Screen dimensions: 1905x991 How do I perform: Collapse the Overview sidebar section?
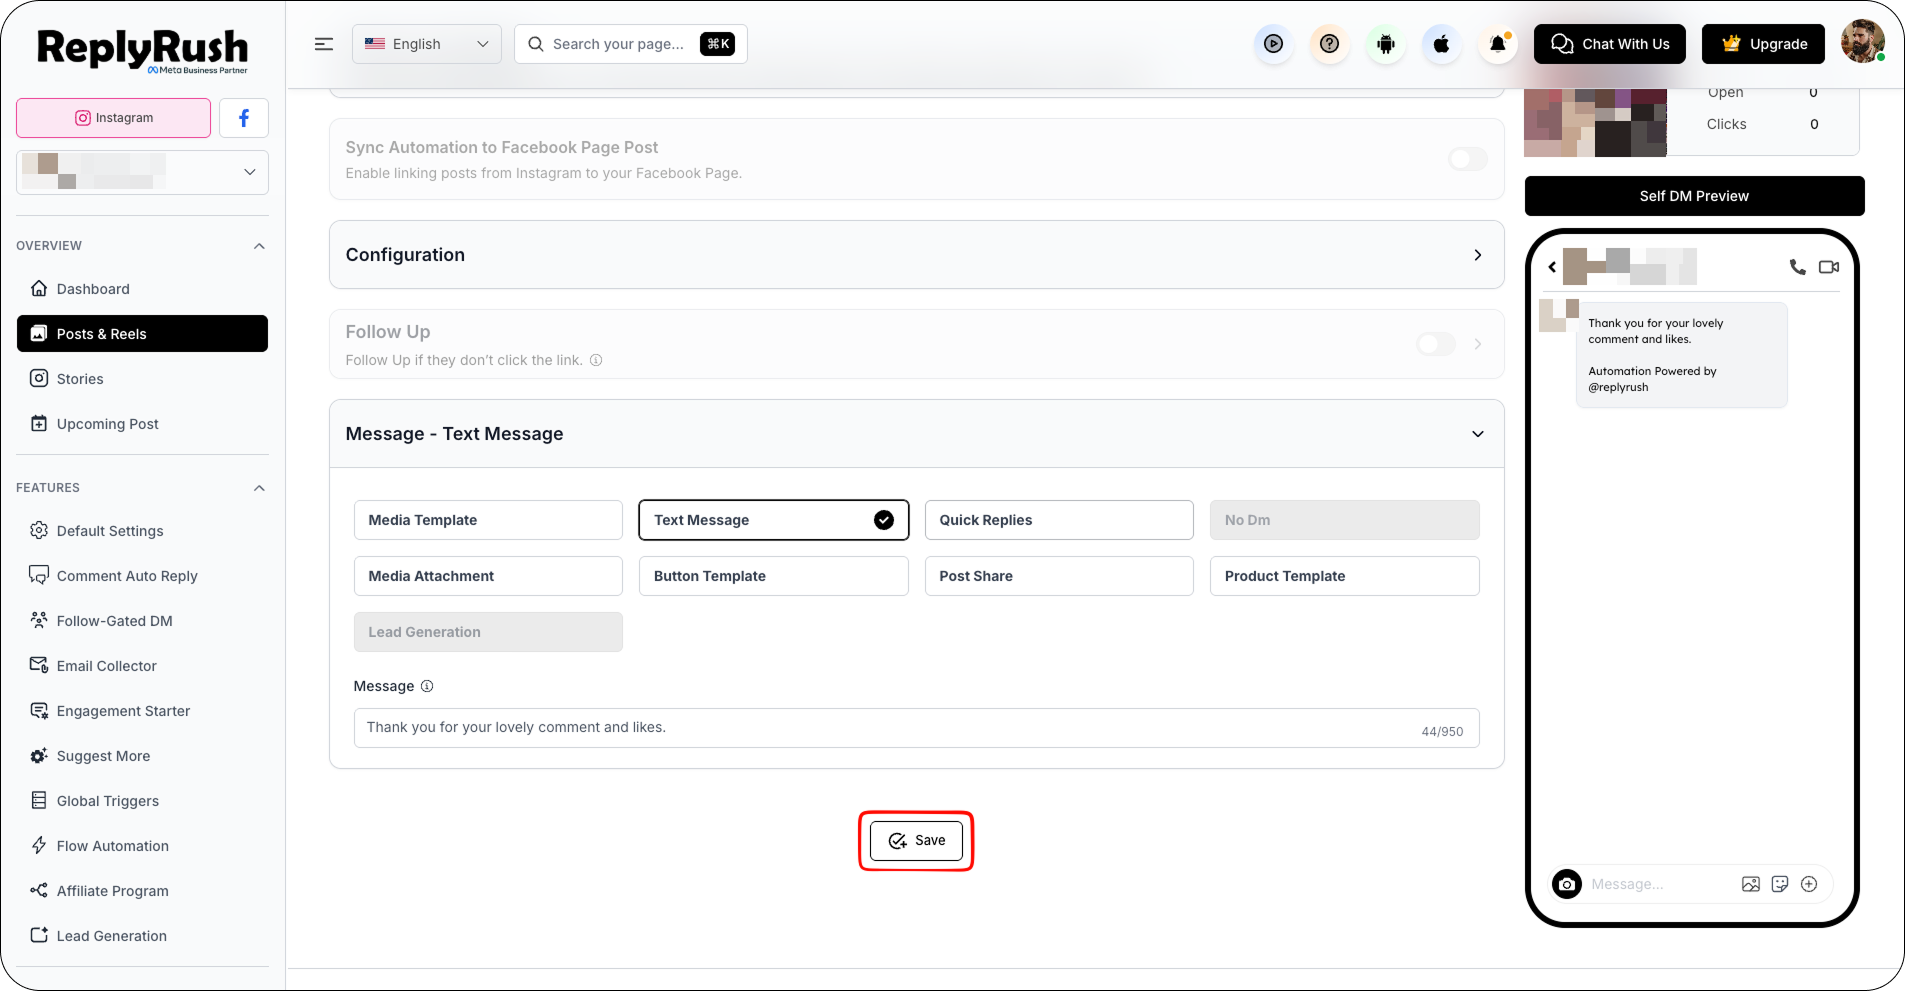pos(259,246)
